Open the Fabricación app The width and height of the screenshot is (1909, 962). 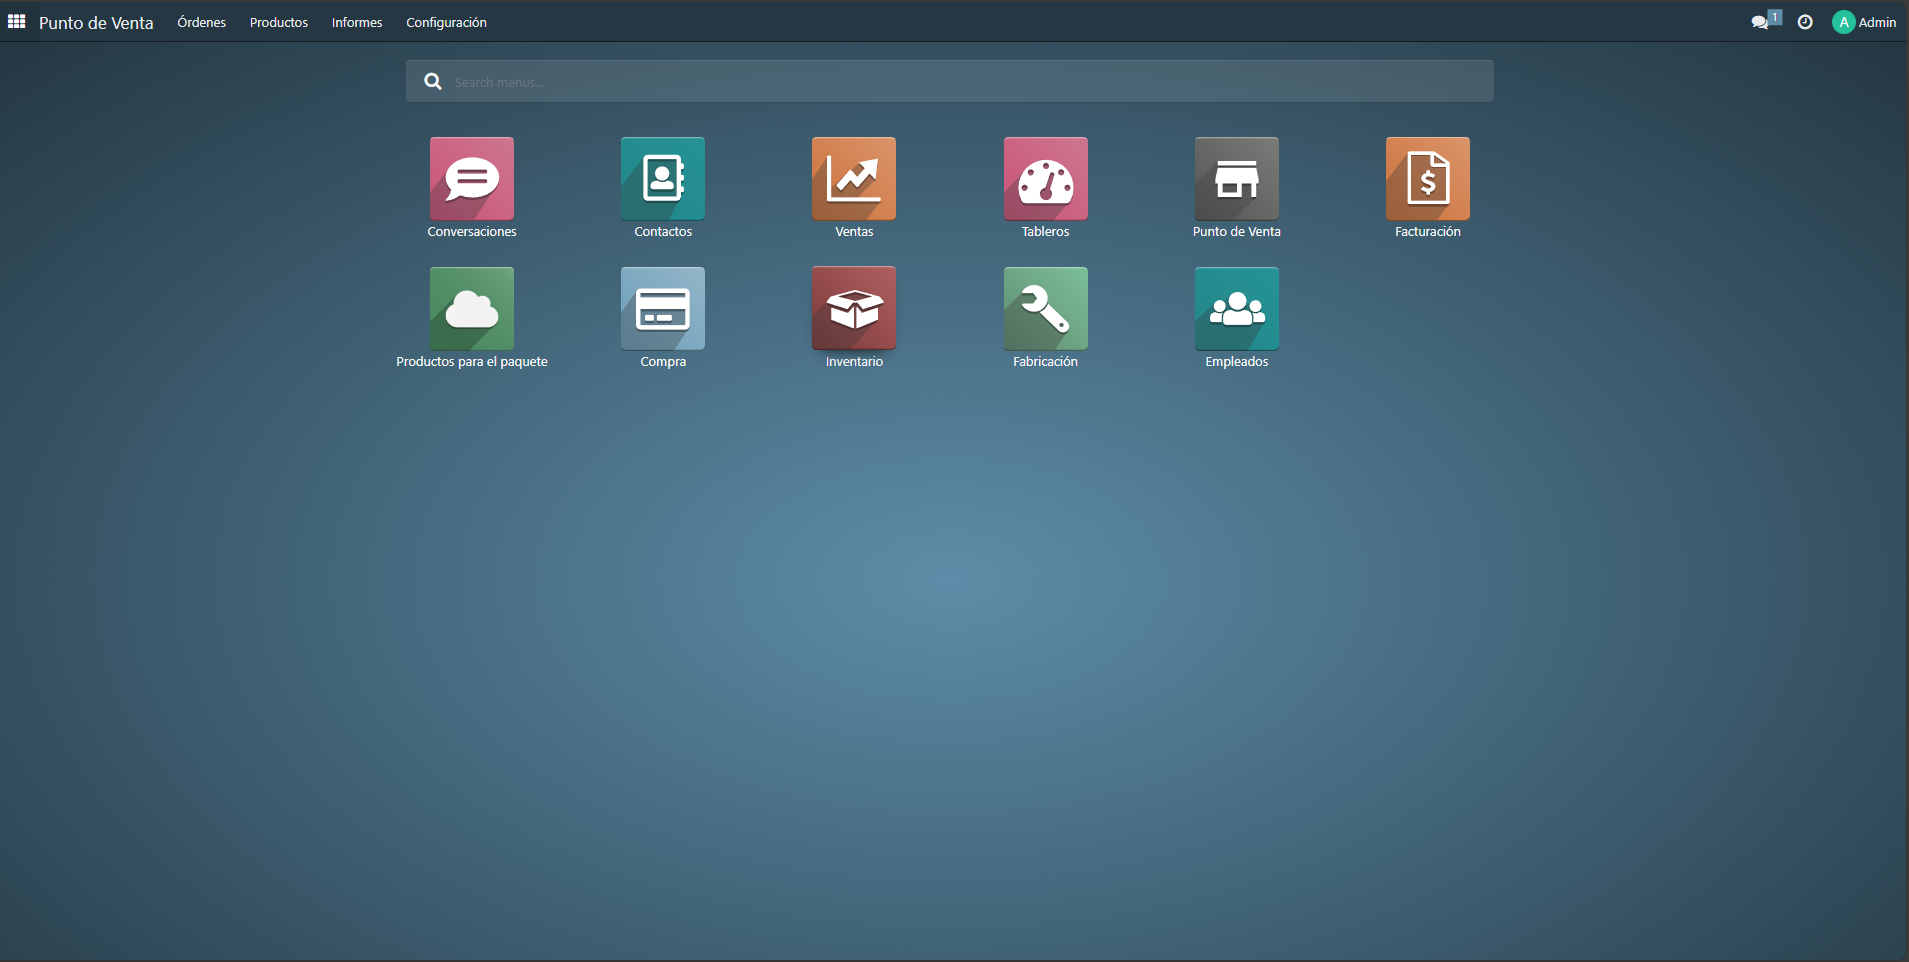point(1045,309)
